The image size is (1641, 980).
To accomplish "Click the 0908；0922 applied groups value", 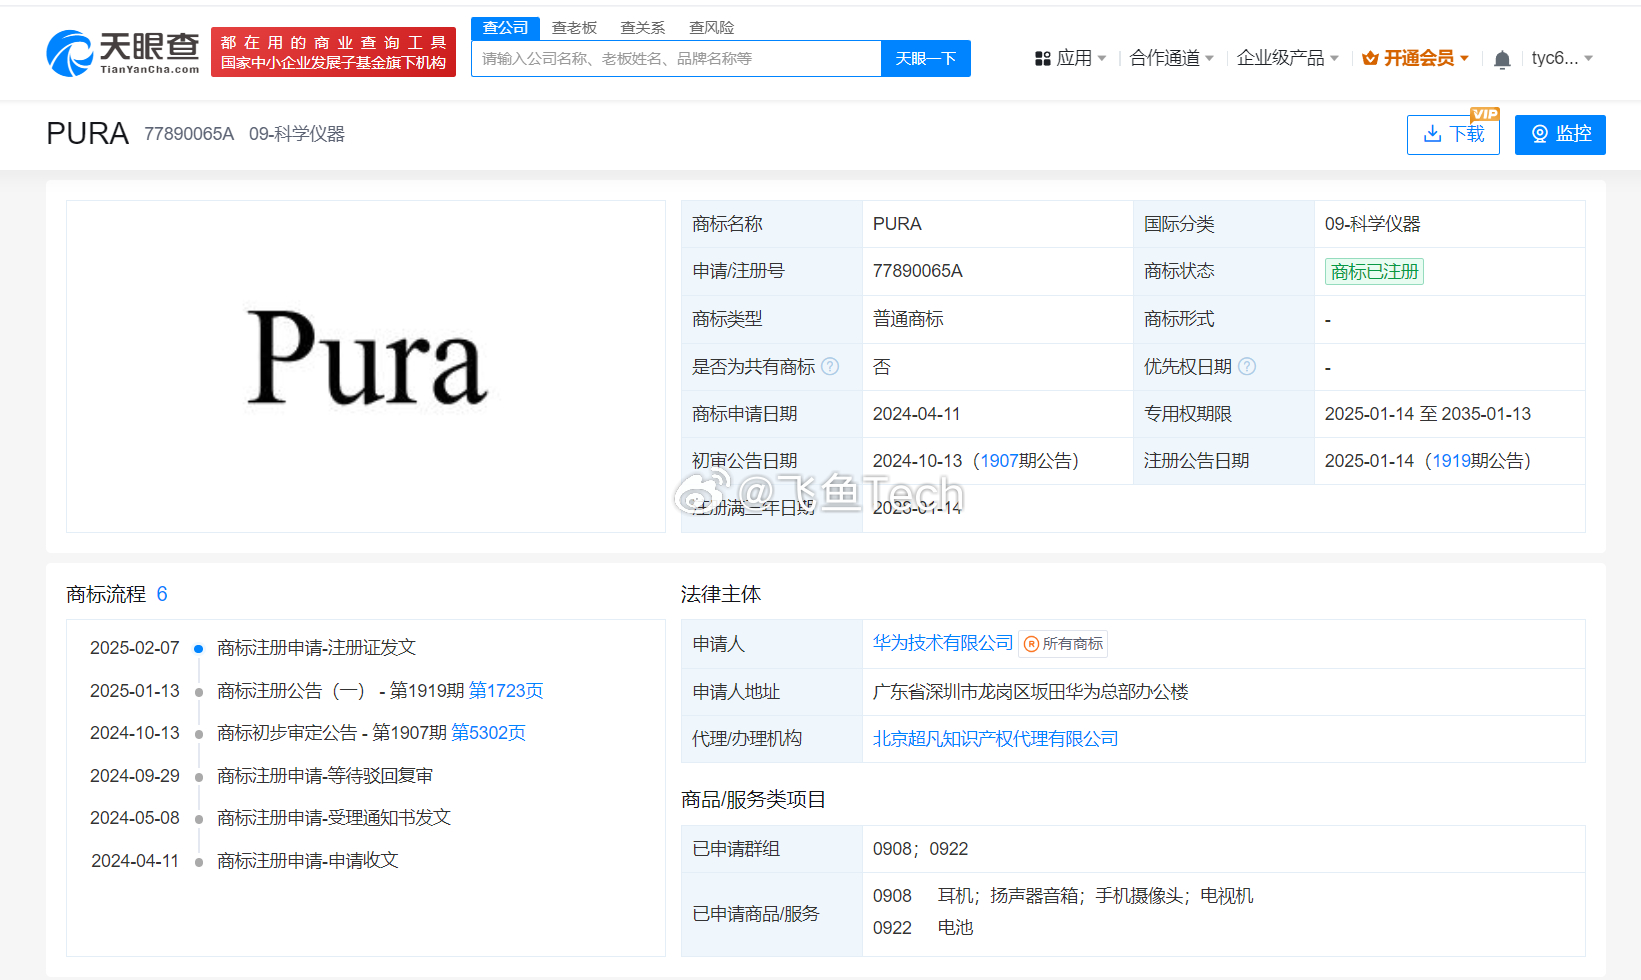I will coord(920,849).
